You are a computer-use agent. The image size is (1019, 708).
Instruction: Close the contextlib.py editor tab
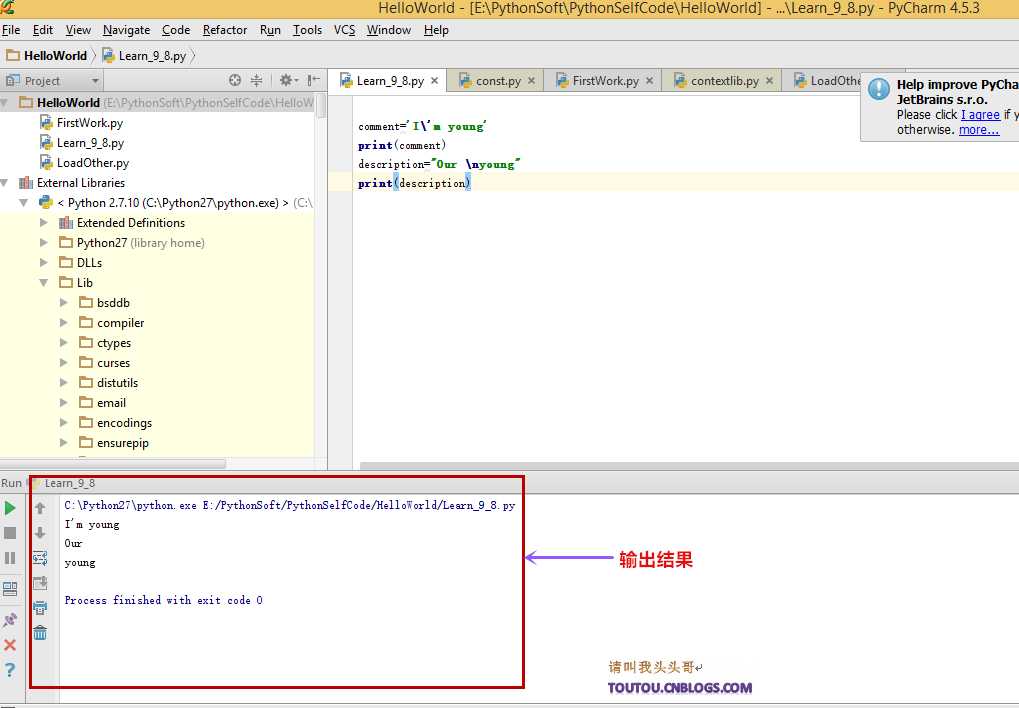(769, 81)
